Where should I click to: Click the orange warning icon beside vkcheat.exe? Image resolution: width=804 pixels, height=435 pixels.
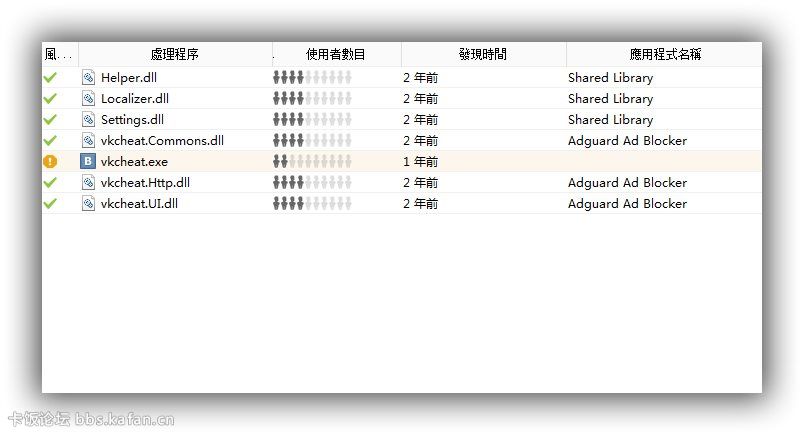click(x=50, y=162)
